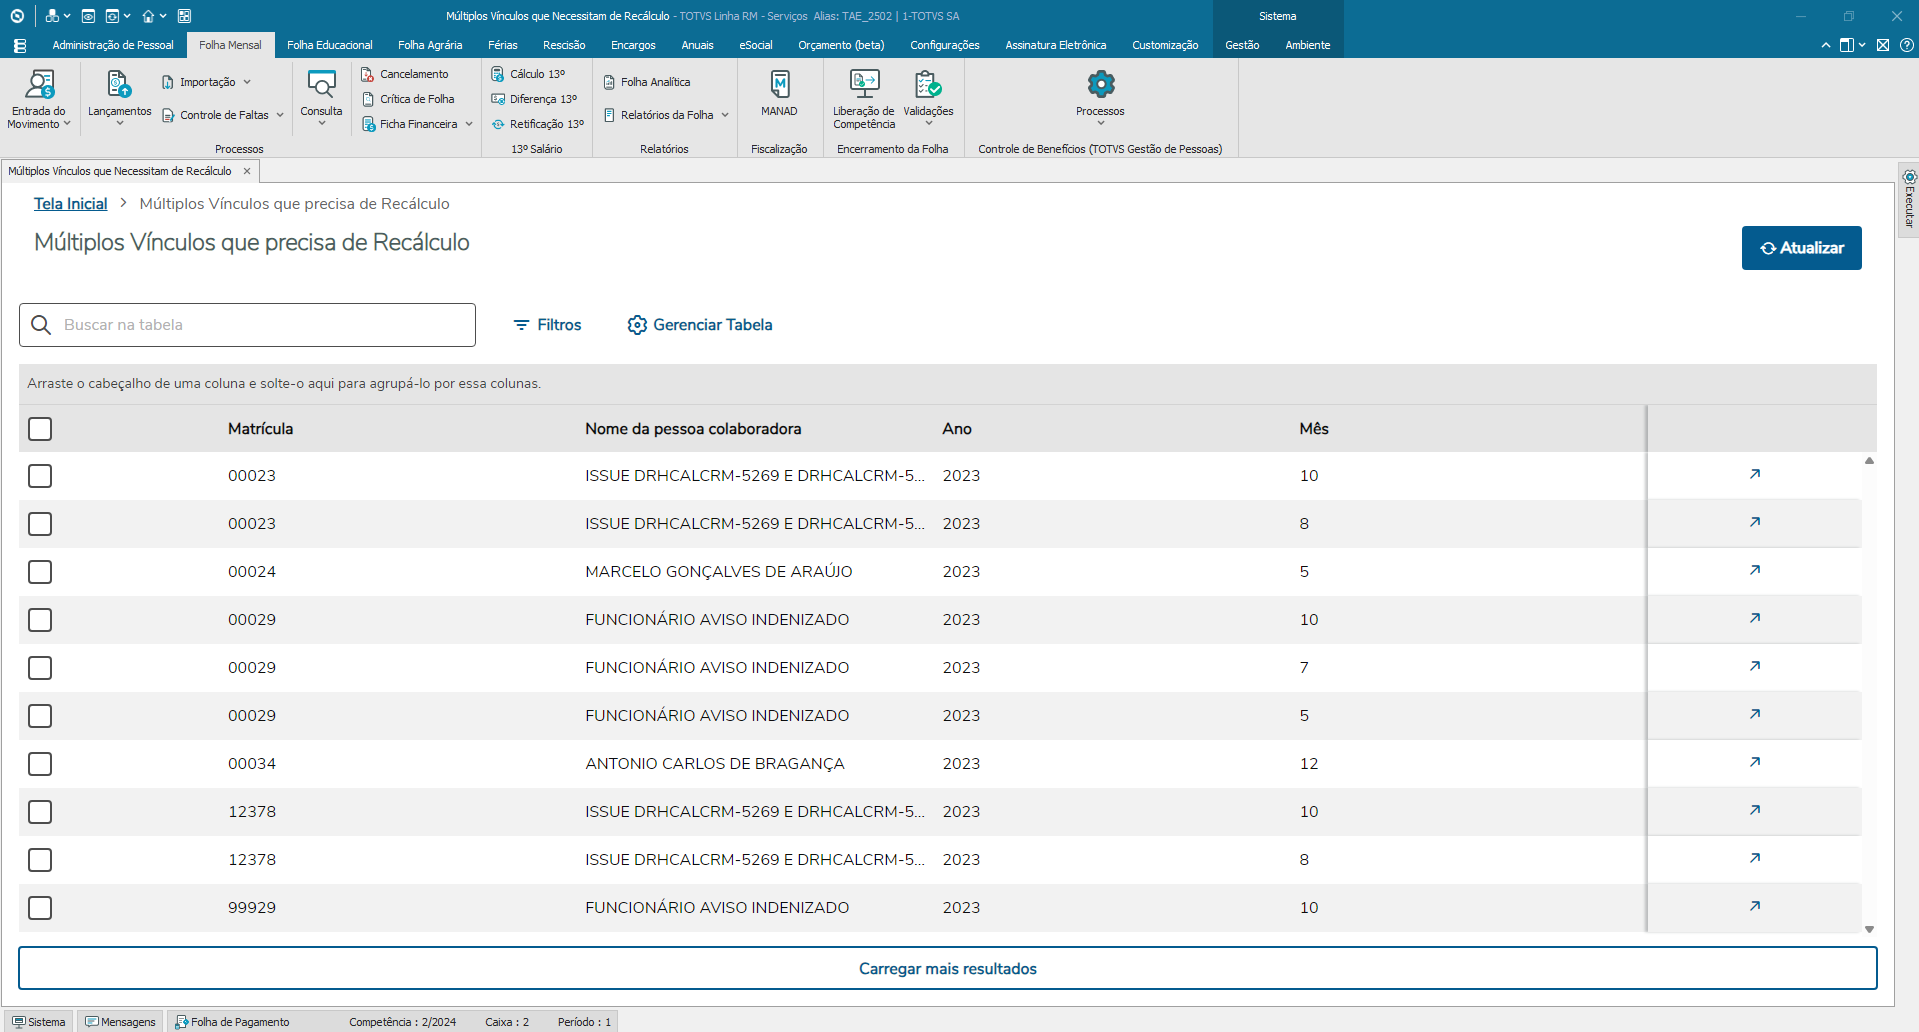Check the row for 00029 month 10
This screenshot has height=1032, width=1919.
40,620
